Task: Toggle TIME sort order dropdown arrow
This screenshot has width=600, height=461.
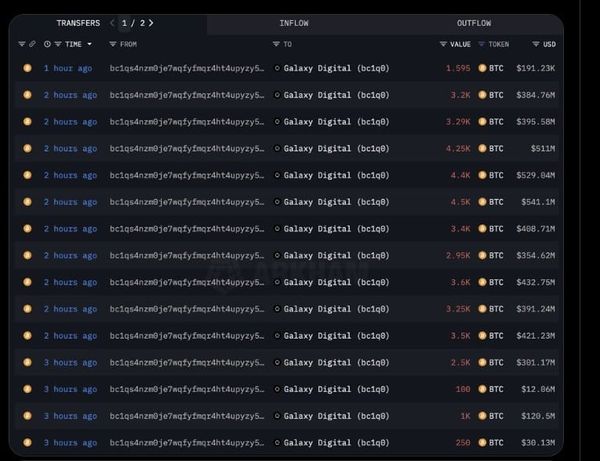Action: click(90, 44)
